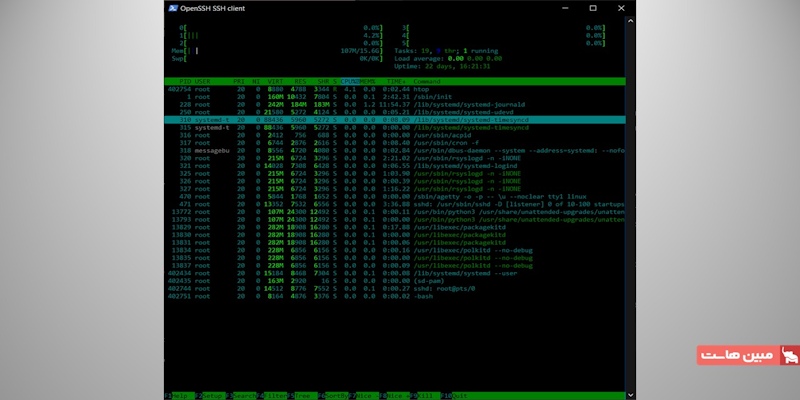
Task: Click the scrollbar down arrow
Action: pos(631,395)
